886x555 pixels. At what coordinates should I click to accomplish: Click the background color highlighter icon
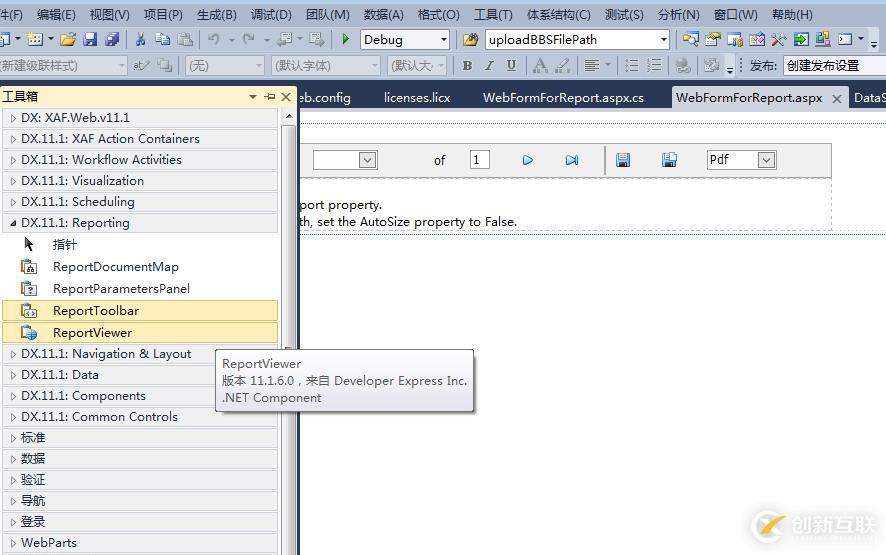562,66
